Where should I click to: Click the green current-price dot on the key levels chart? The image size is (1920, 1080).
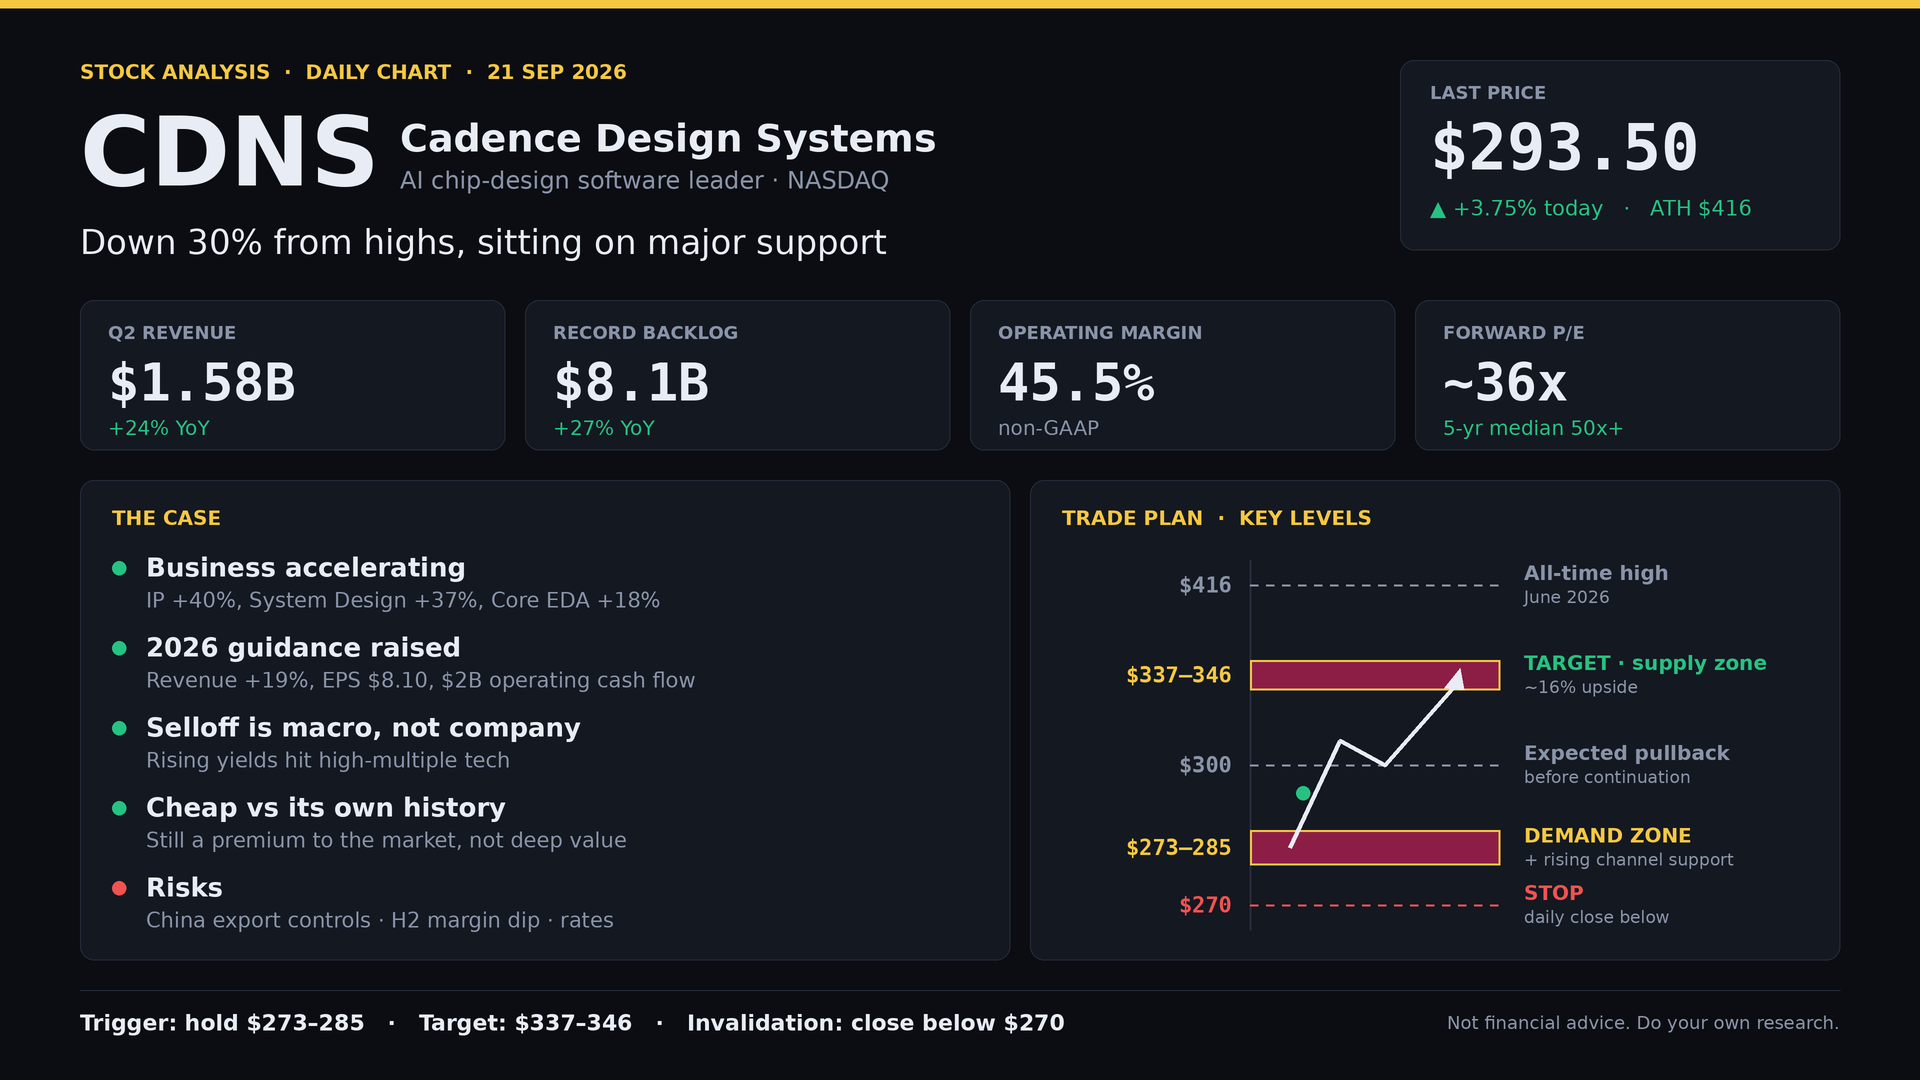[x=1303, y=793]
